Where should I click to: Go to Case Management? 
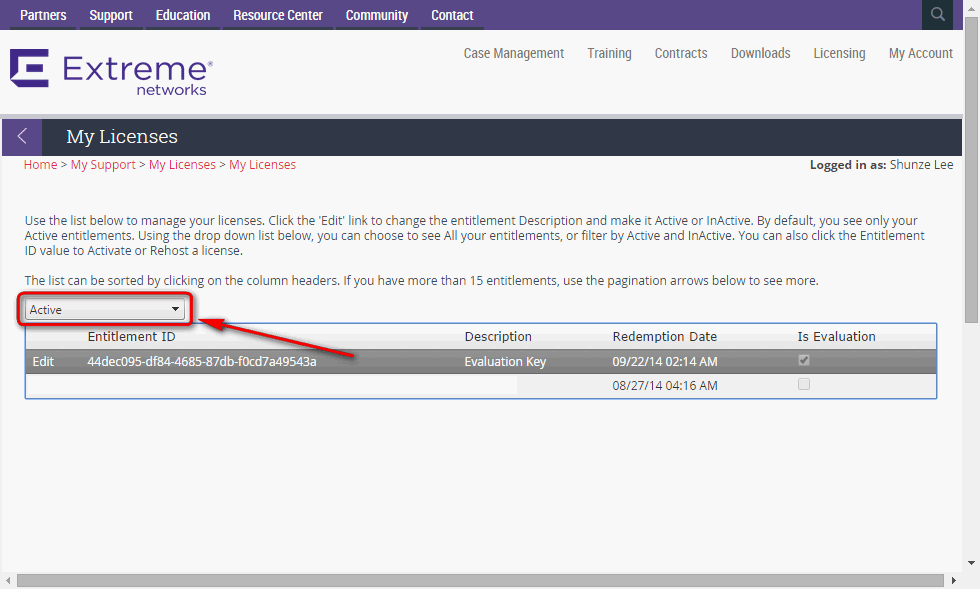tap(513, 54)
